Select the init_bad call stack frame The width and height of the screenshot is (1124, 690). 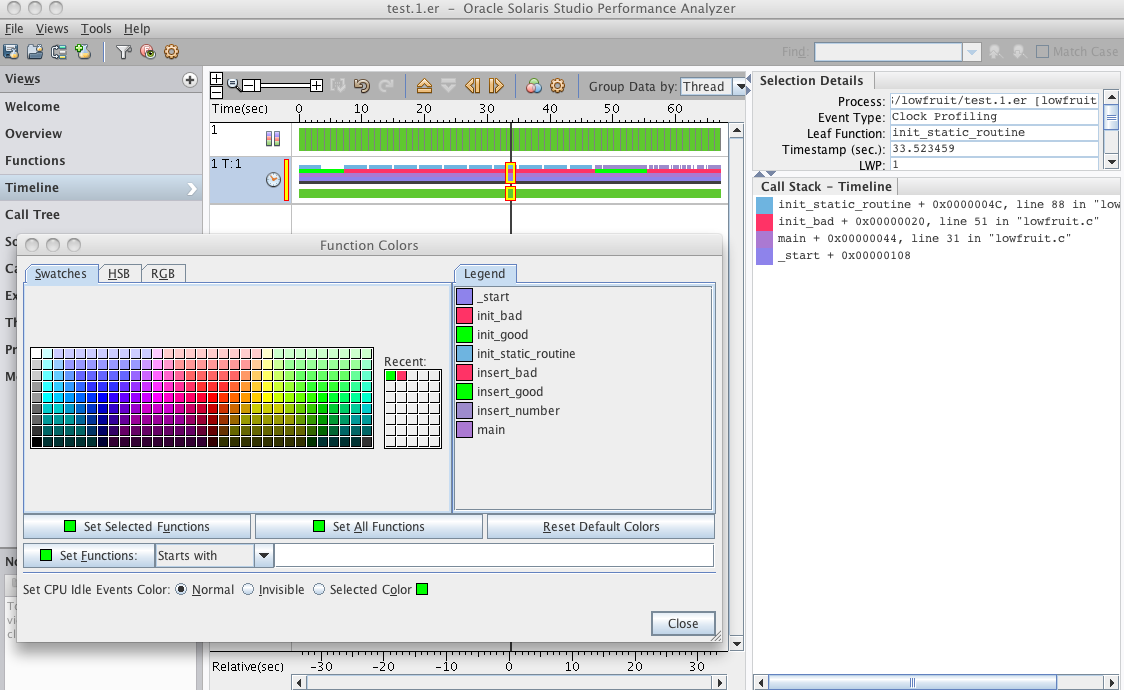(x=938, y=221)
